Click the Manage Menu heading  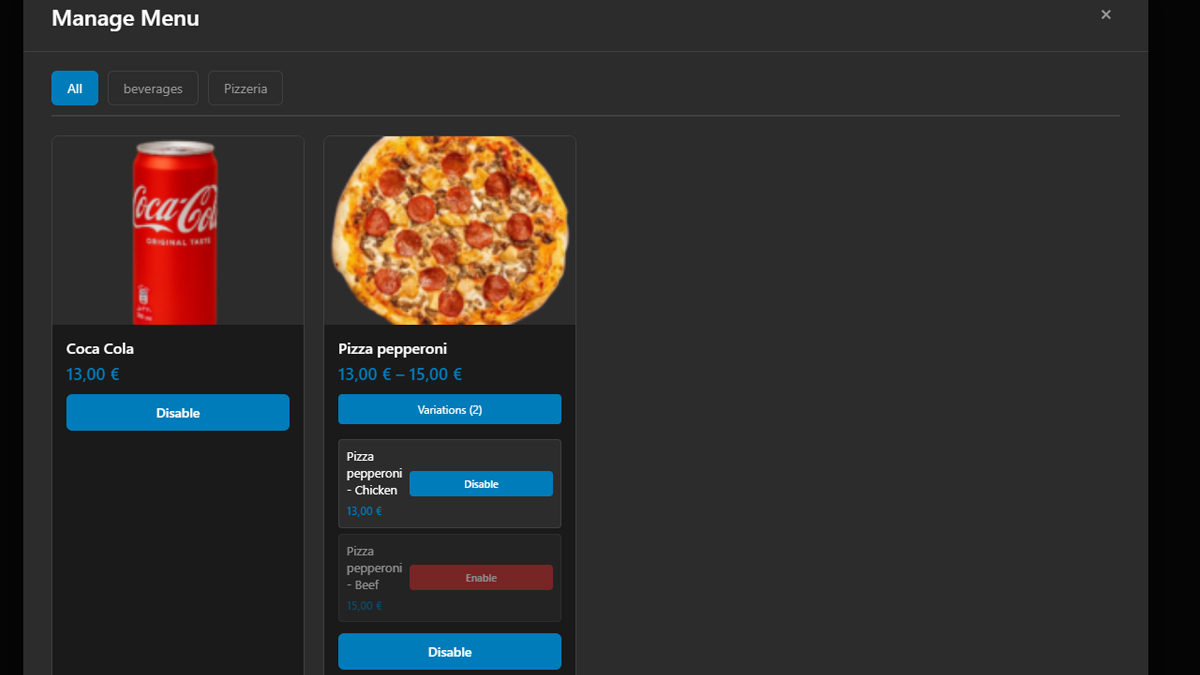pos(125,18)
